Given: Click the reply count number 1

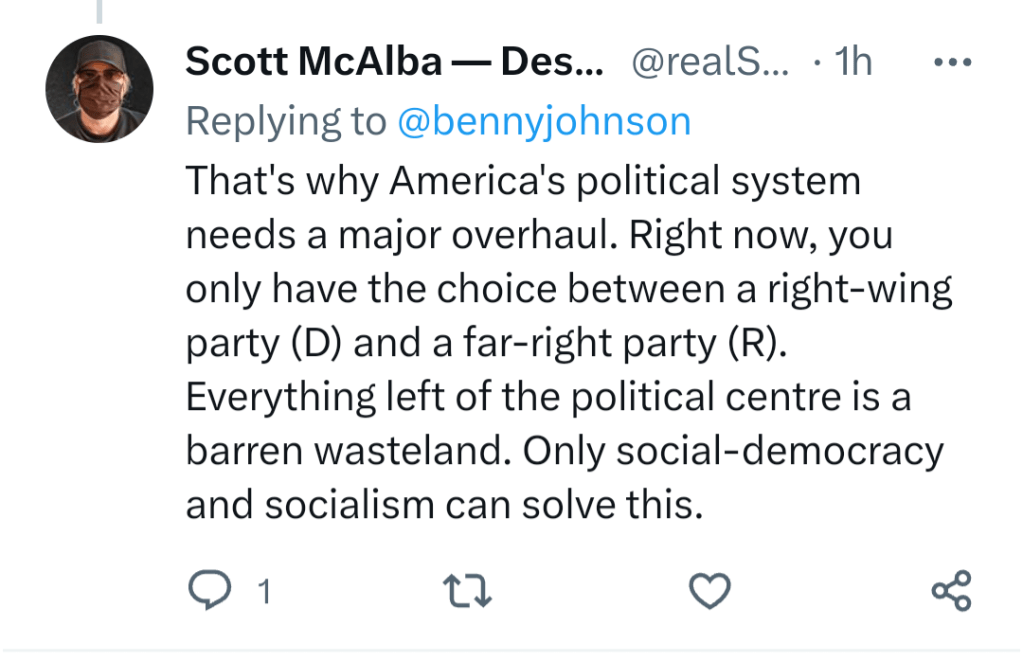Looking at the screenshot, I should pos(264,593).
